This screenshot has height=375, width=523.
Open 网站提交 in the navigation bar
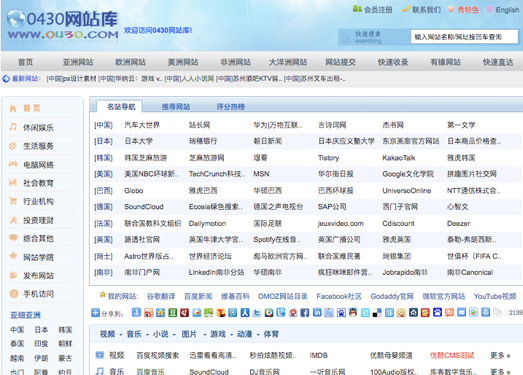pyautogui.click(x=341, y=62)
